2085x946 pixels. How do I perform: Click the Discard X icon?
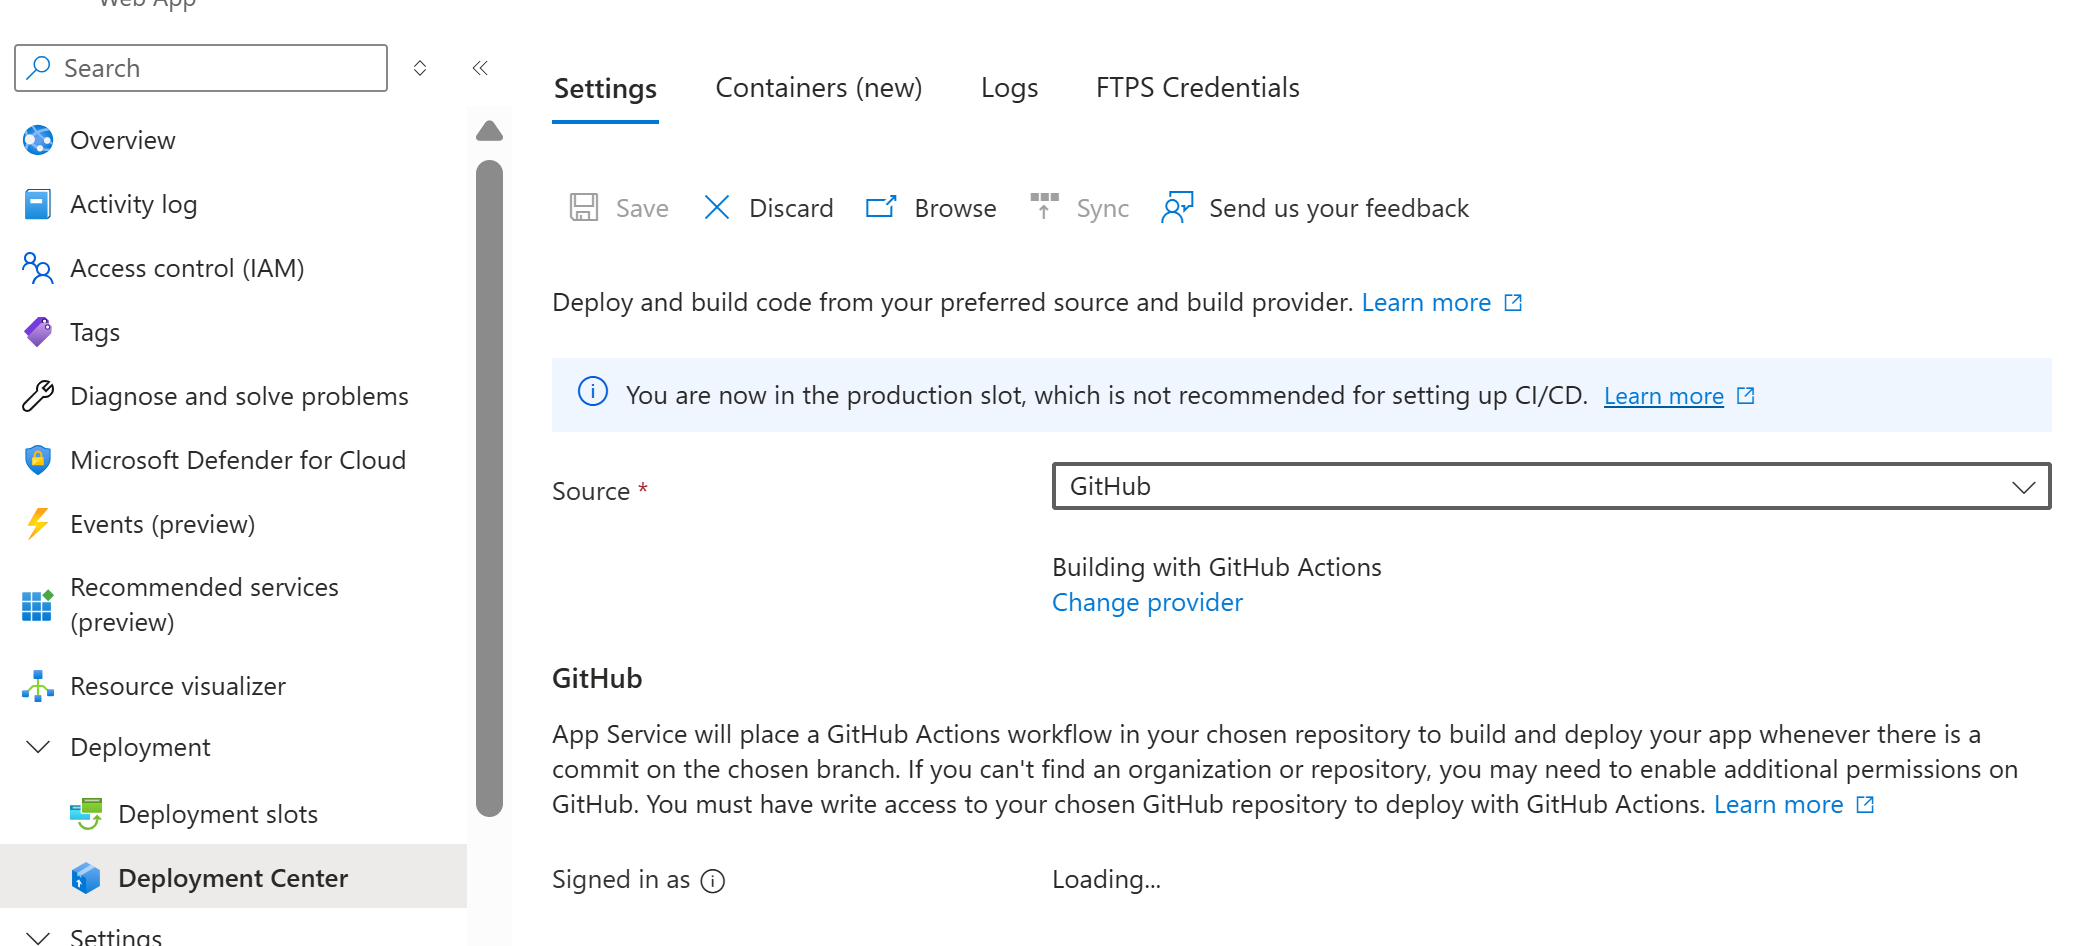click(717, 208)
